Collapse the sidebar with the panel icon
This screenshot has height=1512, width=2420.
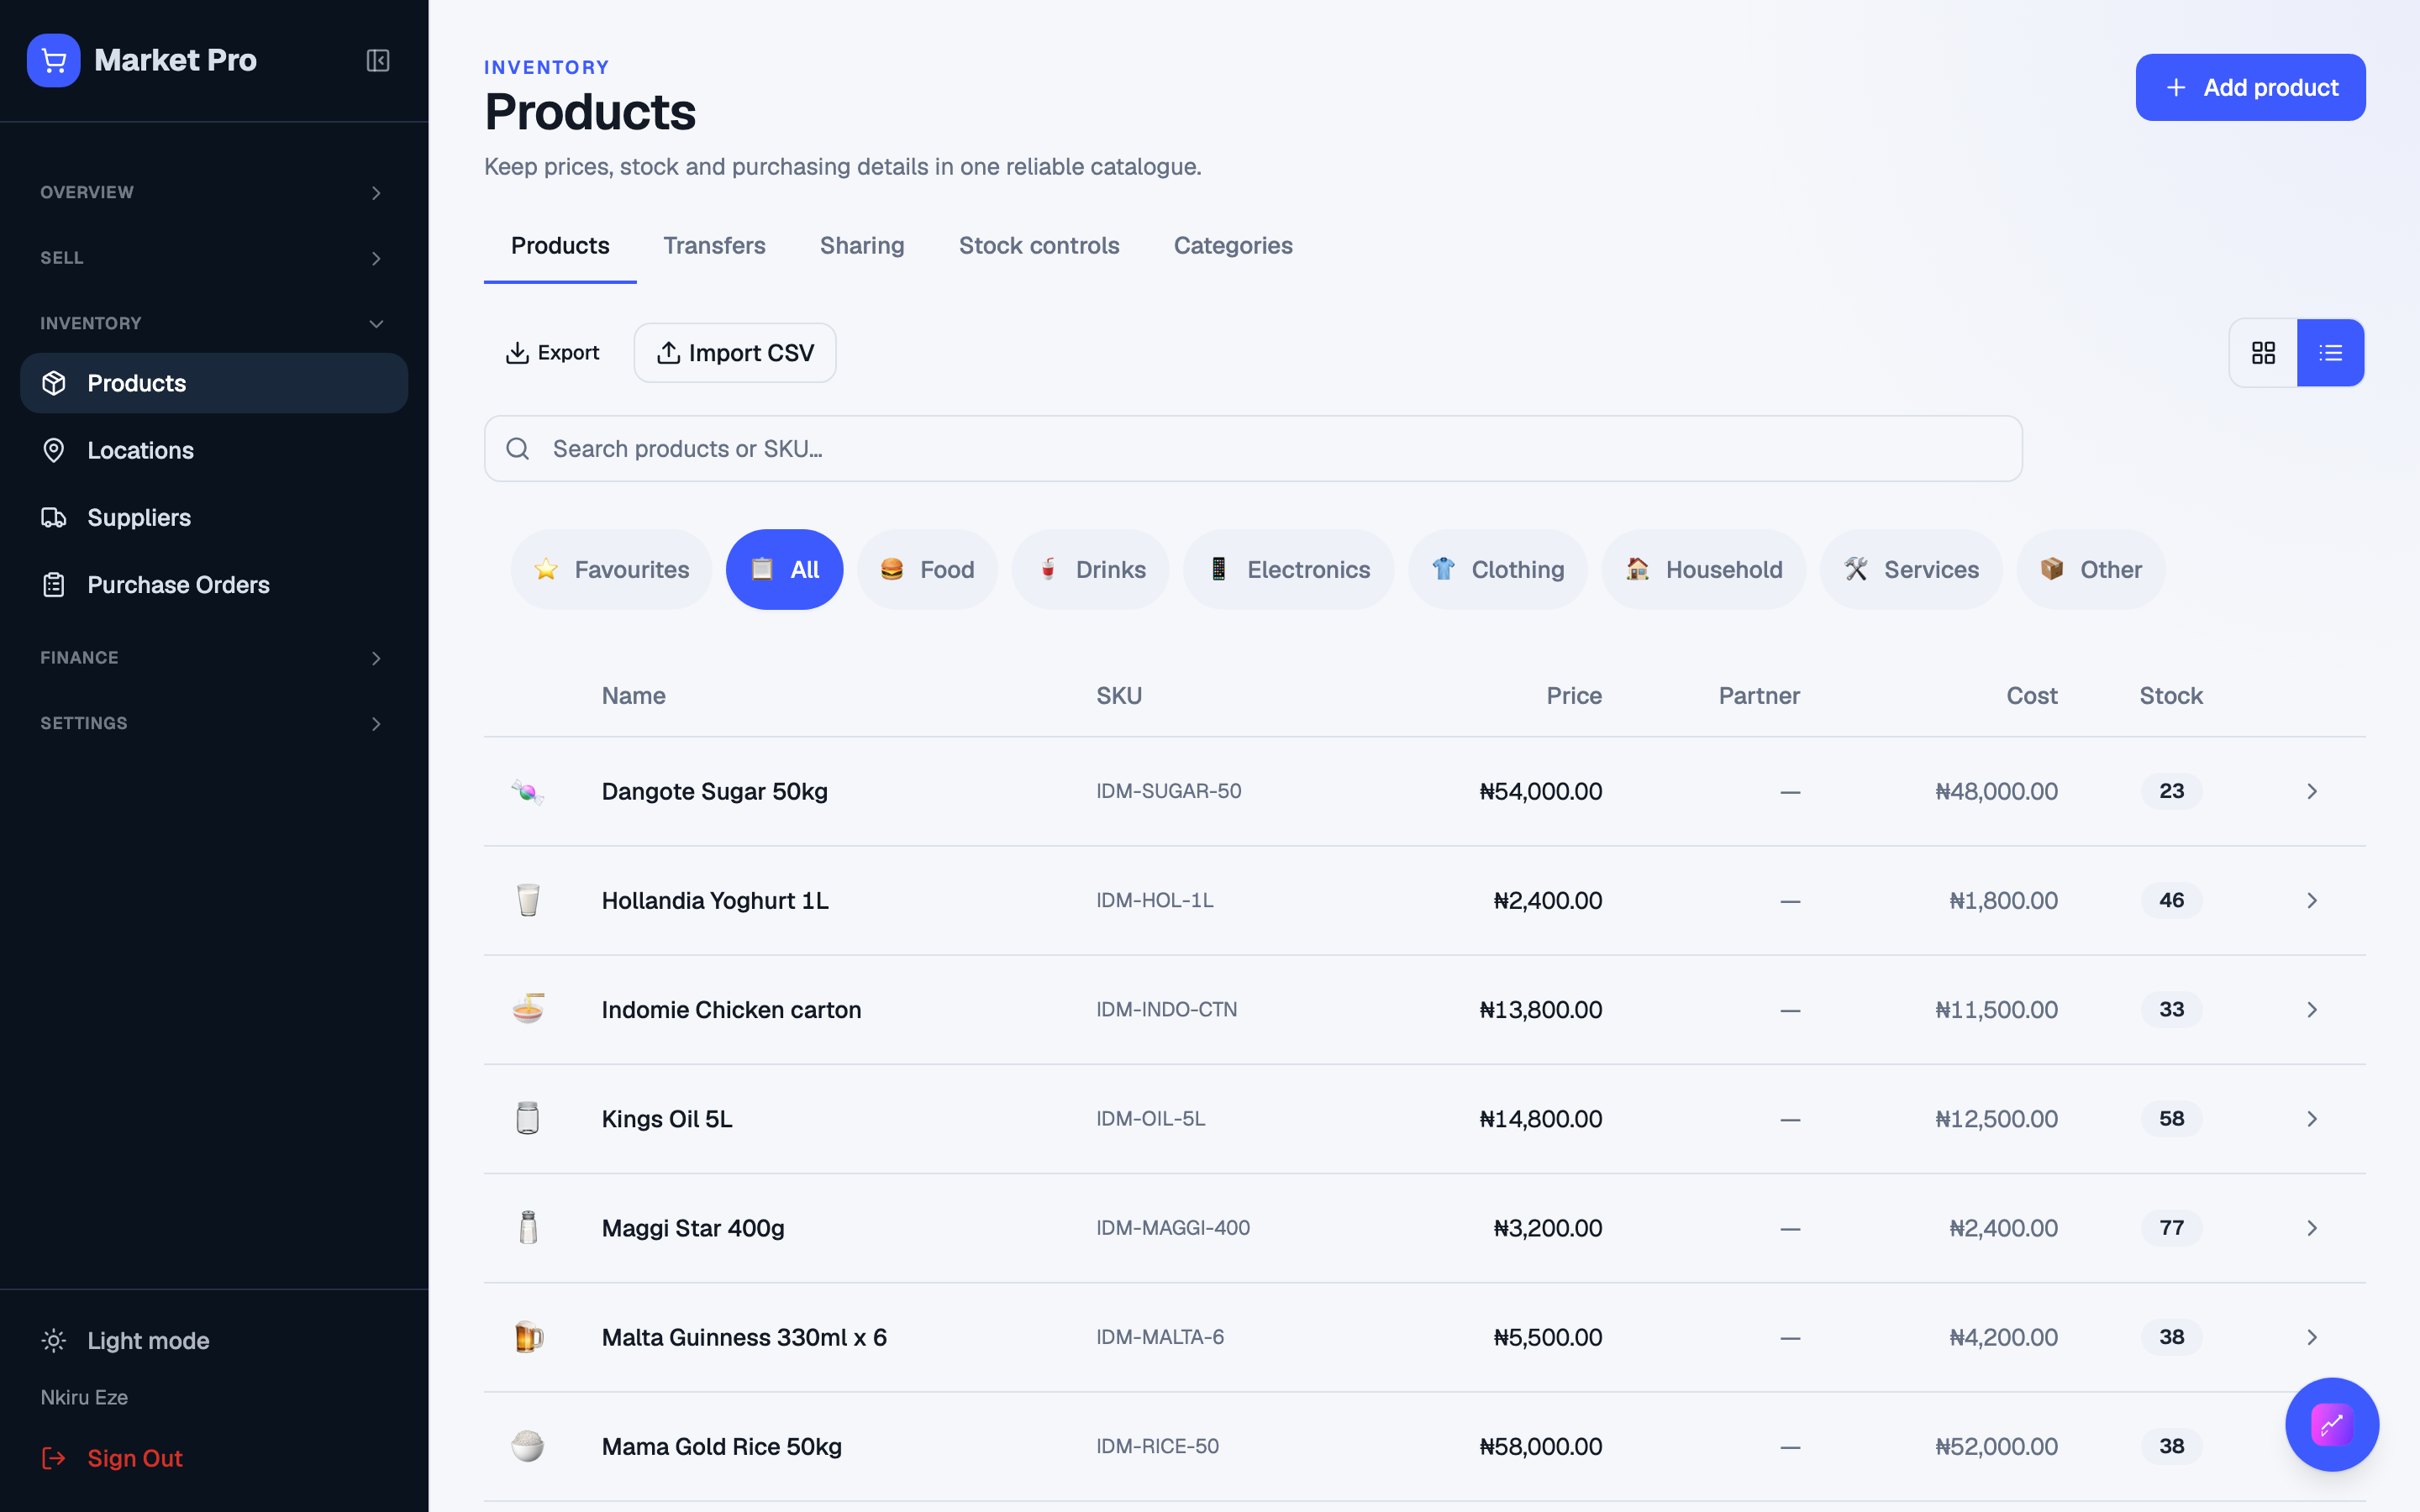point(378,60)
